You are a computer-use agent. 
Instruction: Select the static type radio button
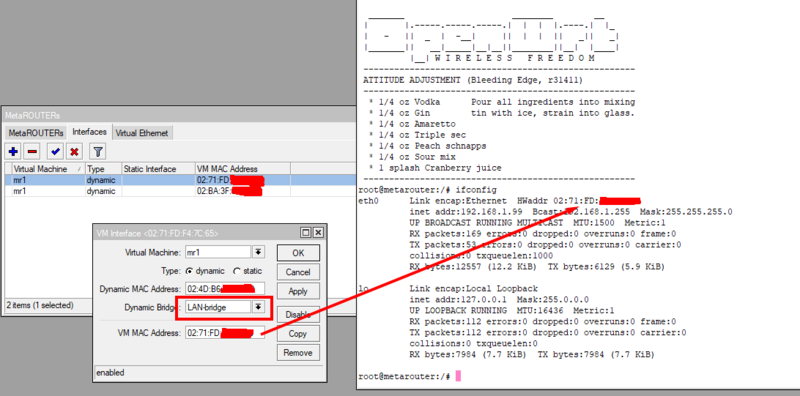tap(236, 271)
